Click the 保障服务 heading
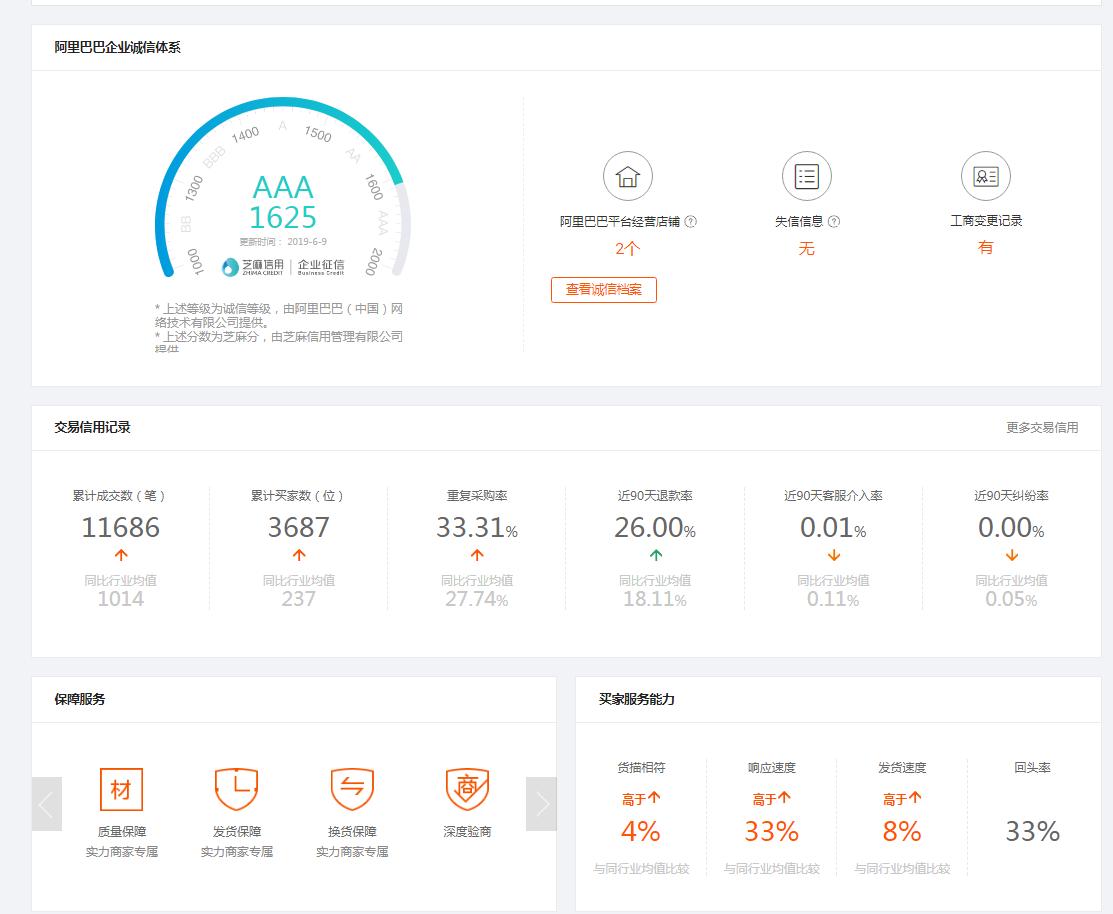Image resolution: width=1113 pixels, height=914 pixels. (80, 699)
